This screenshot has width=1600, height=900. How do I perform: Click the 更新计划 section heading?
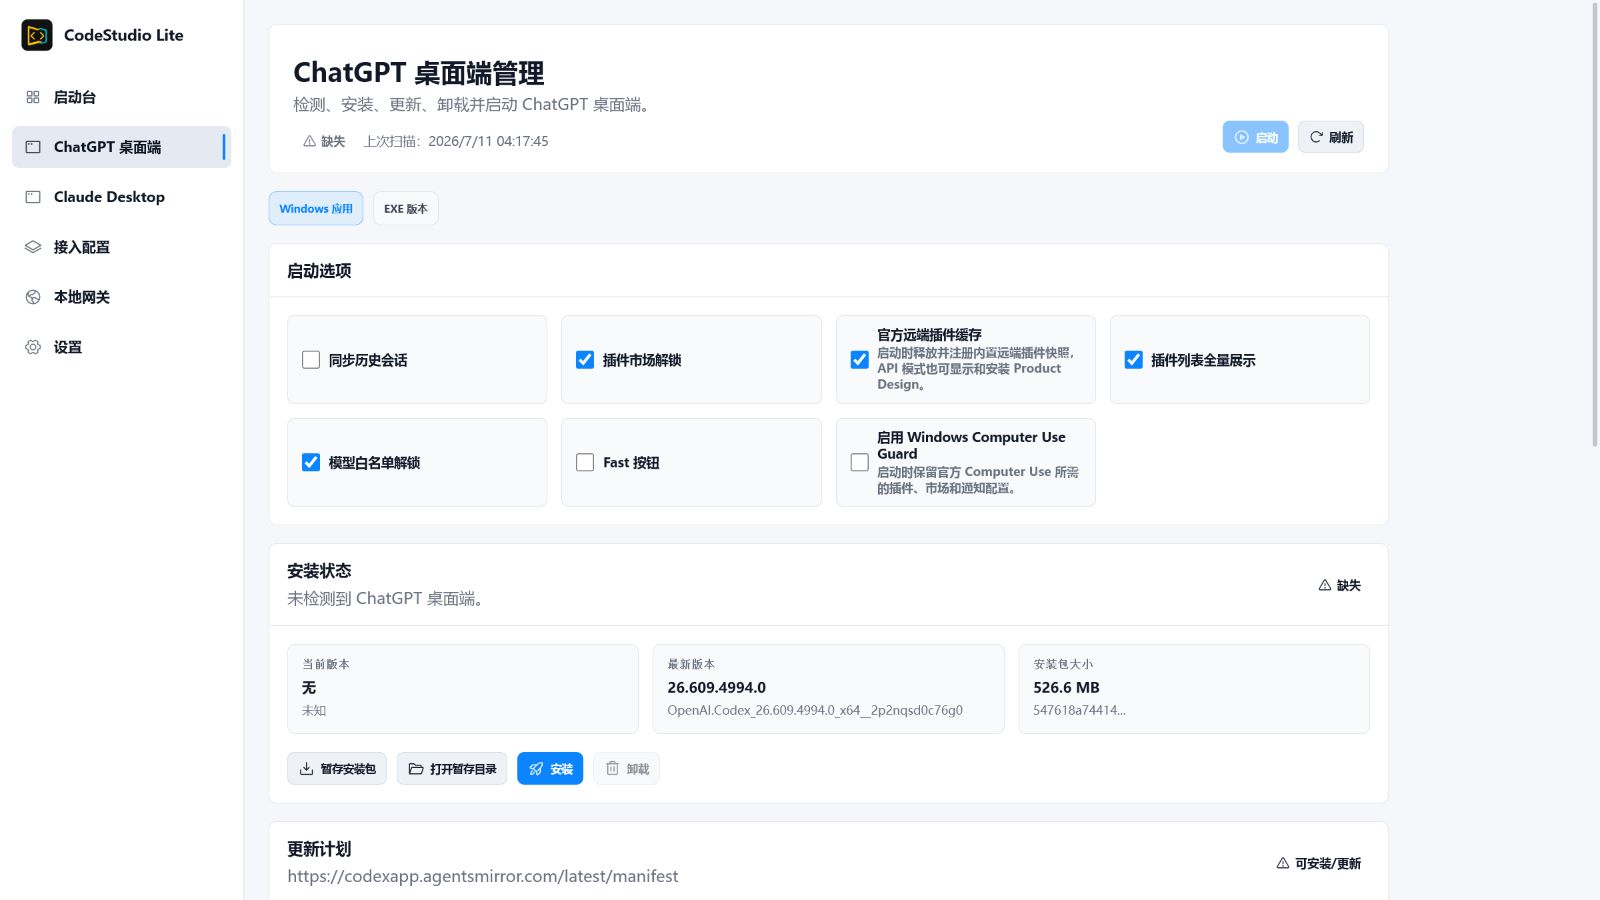point(319,849)
